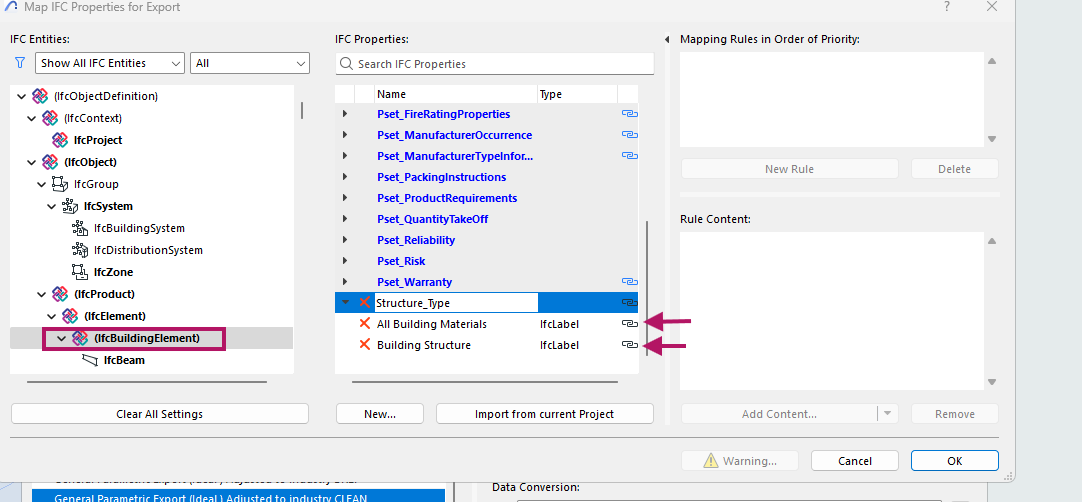Click the IfcProject entity icon
The height and width of the screenshot is (502, 1082).
pos(60,140)
